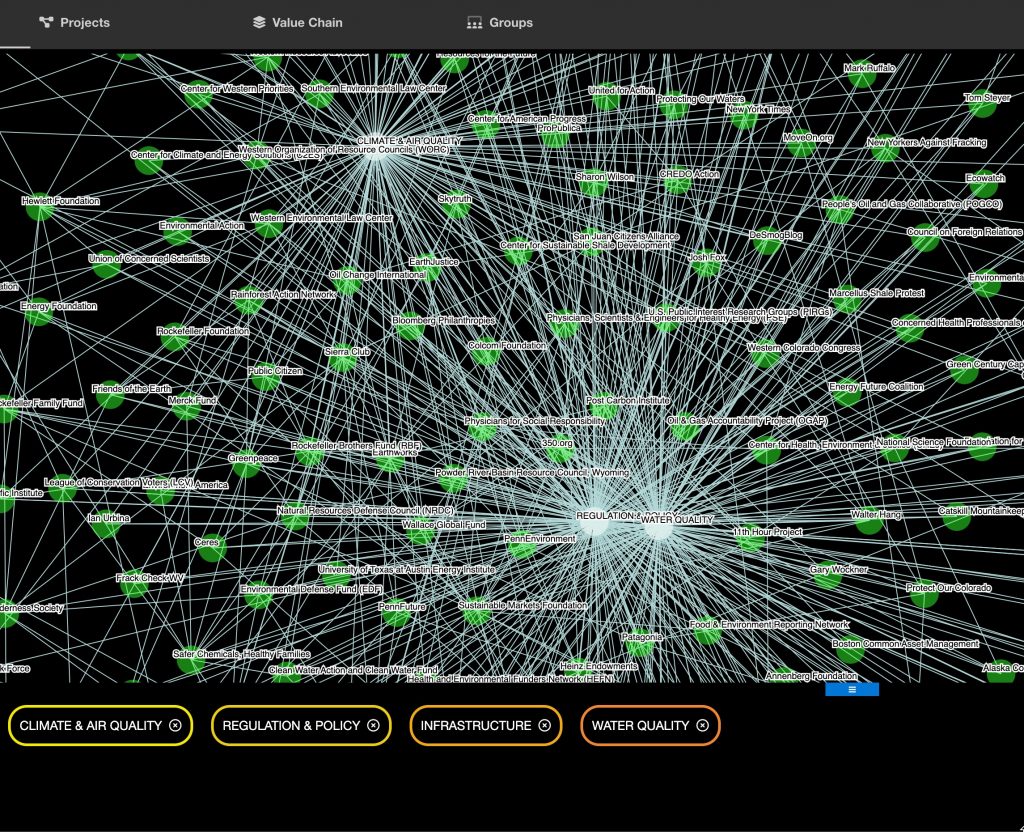Click the Wallace Global Fund label
1024x832 pixels.
point(443,524)
